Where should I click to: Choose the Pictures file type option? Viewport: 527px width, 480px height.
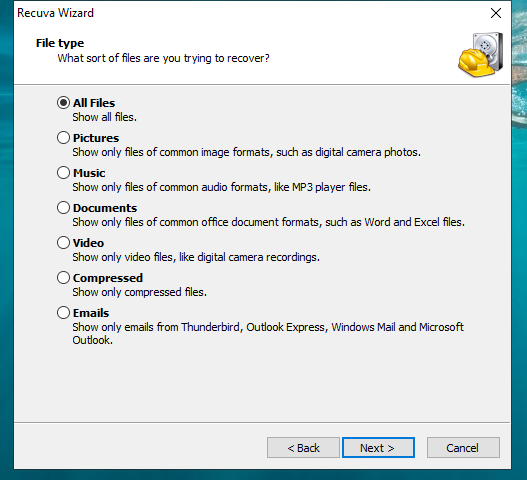click(63, 138)
